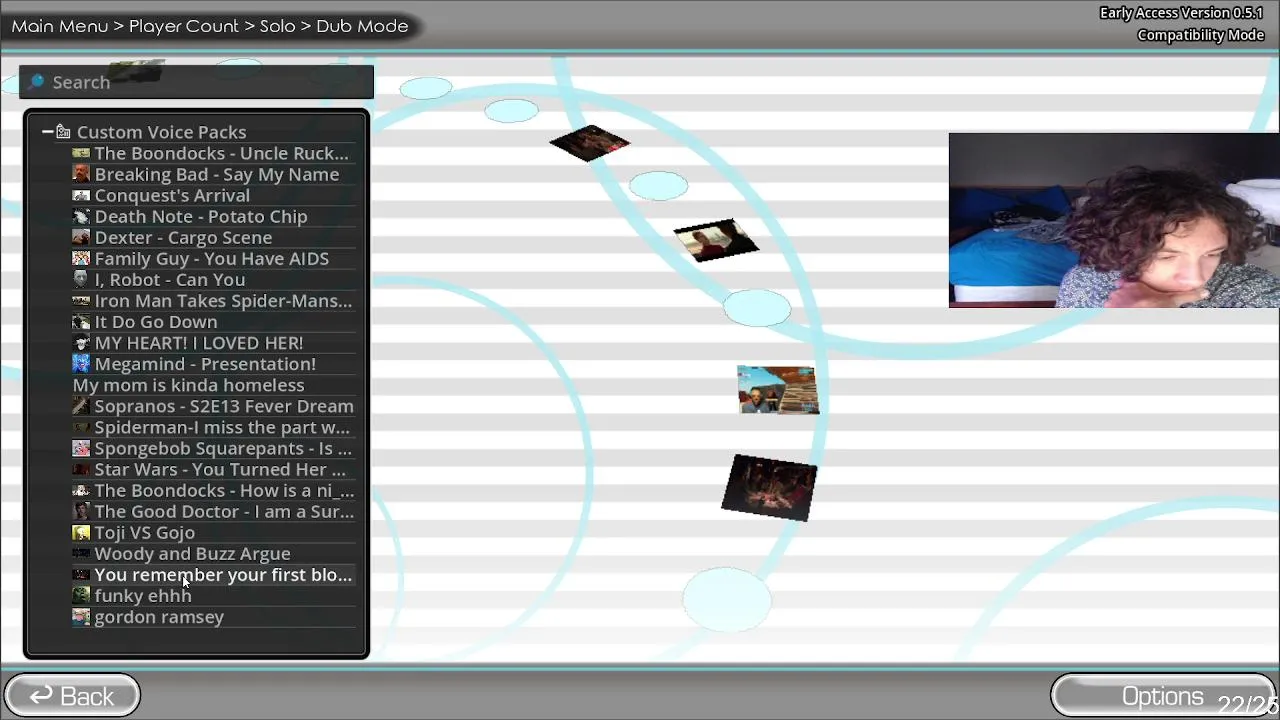Select "My mom is kinda homeless" voice pack
The height and width of the screenshot is (720, 1280).
[x=214, y=385]
